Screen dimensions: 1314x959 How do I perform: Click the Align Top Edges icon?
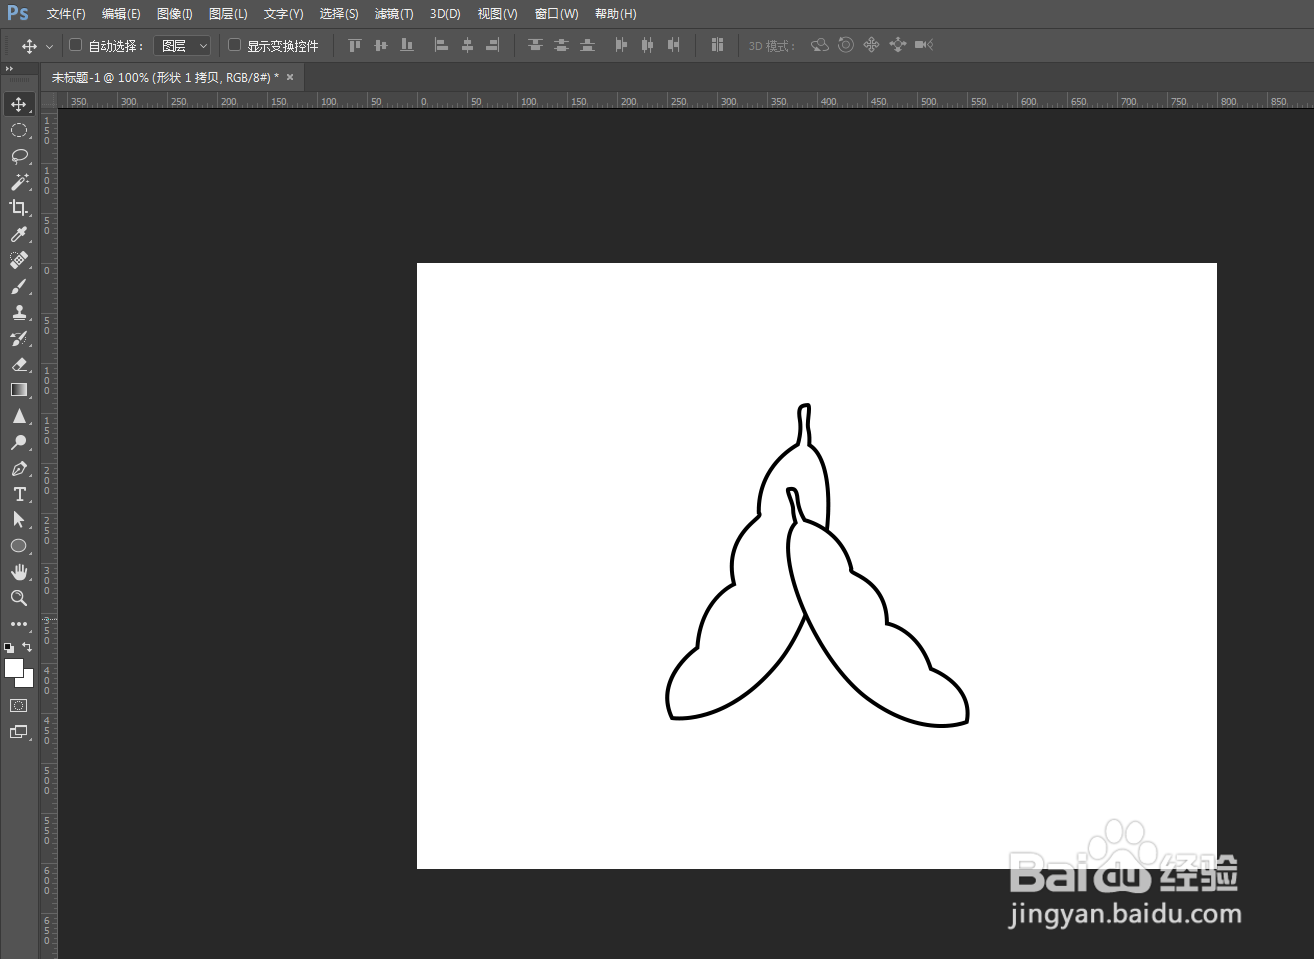(354, 45)
